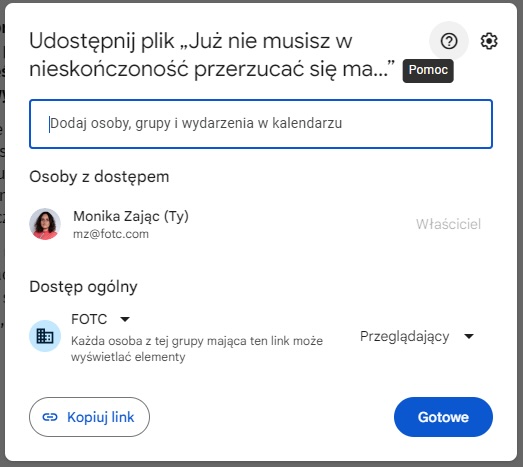Open the Pomoc help icon

point(449,41)
